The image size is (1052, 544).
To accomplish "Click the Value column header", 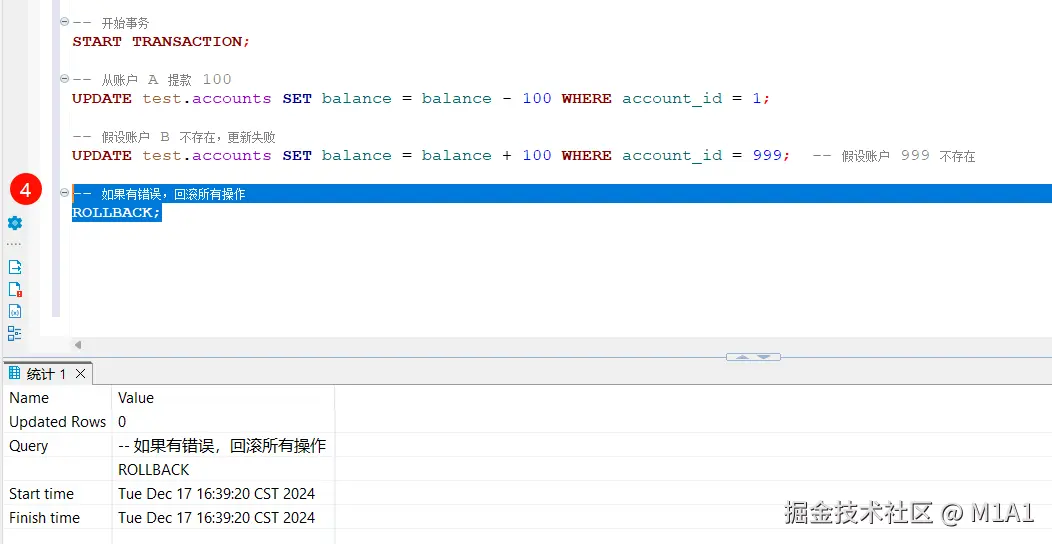I will (x=223, y=398).
